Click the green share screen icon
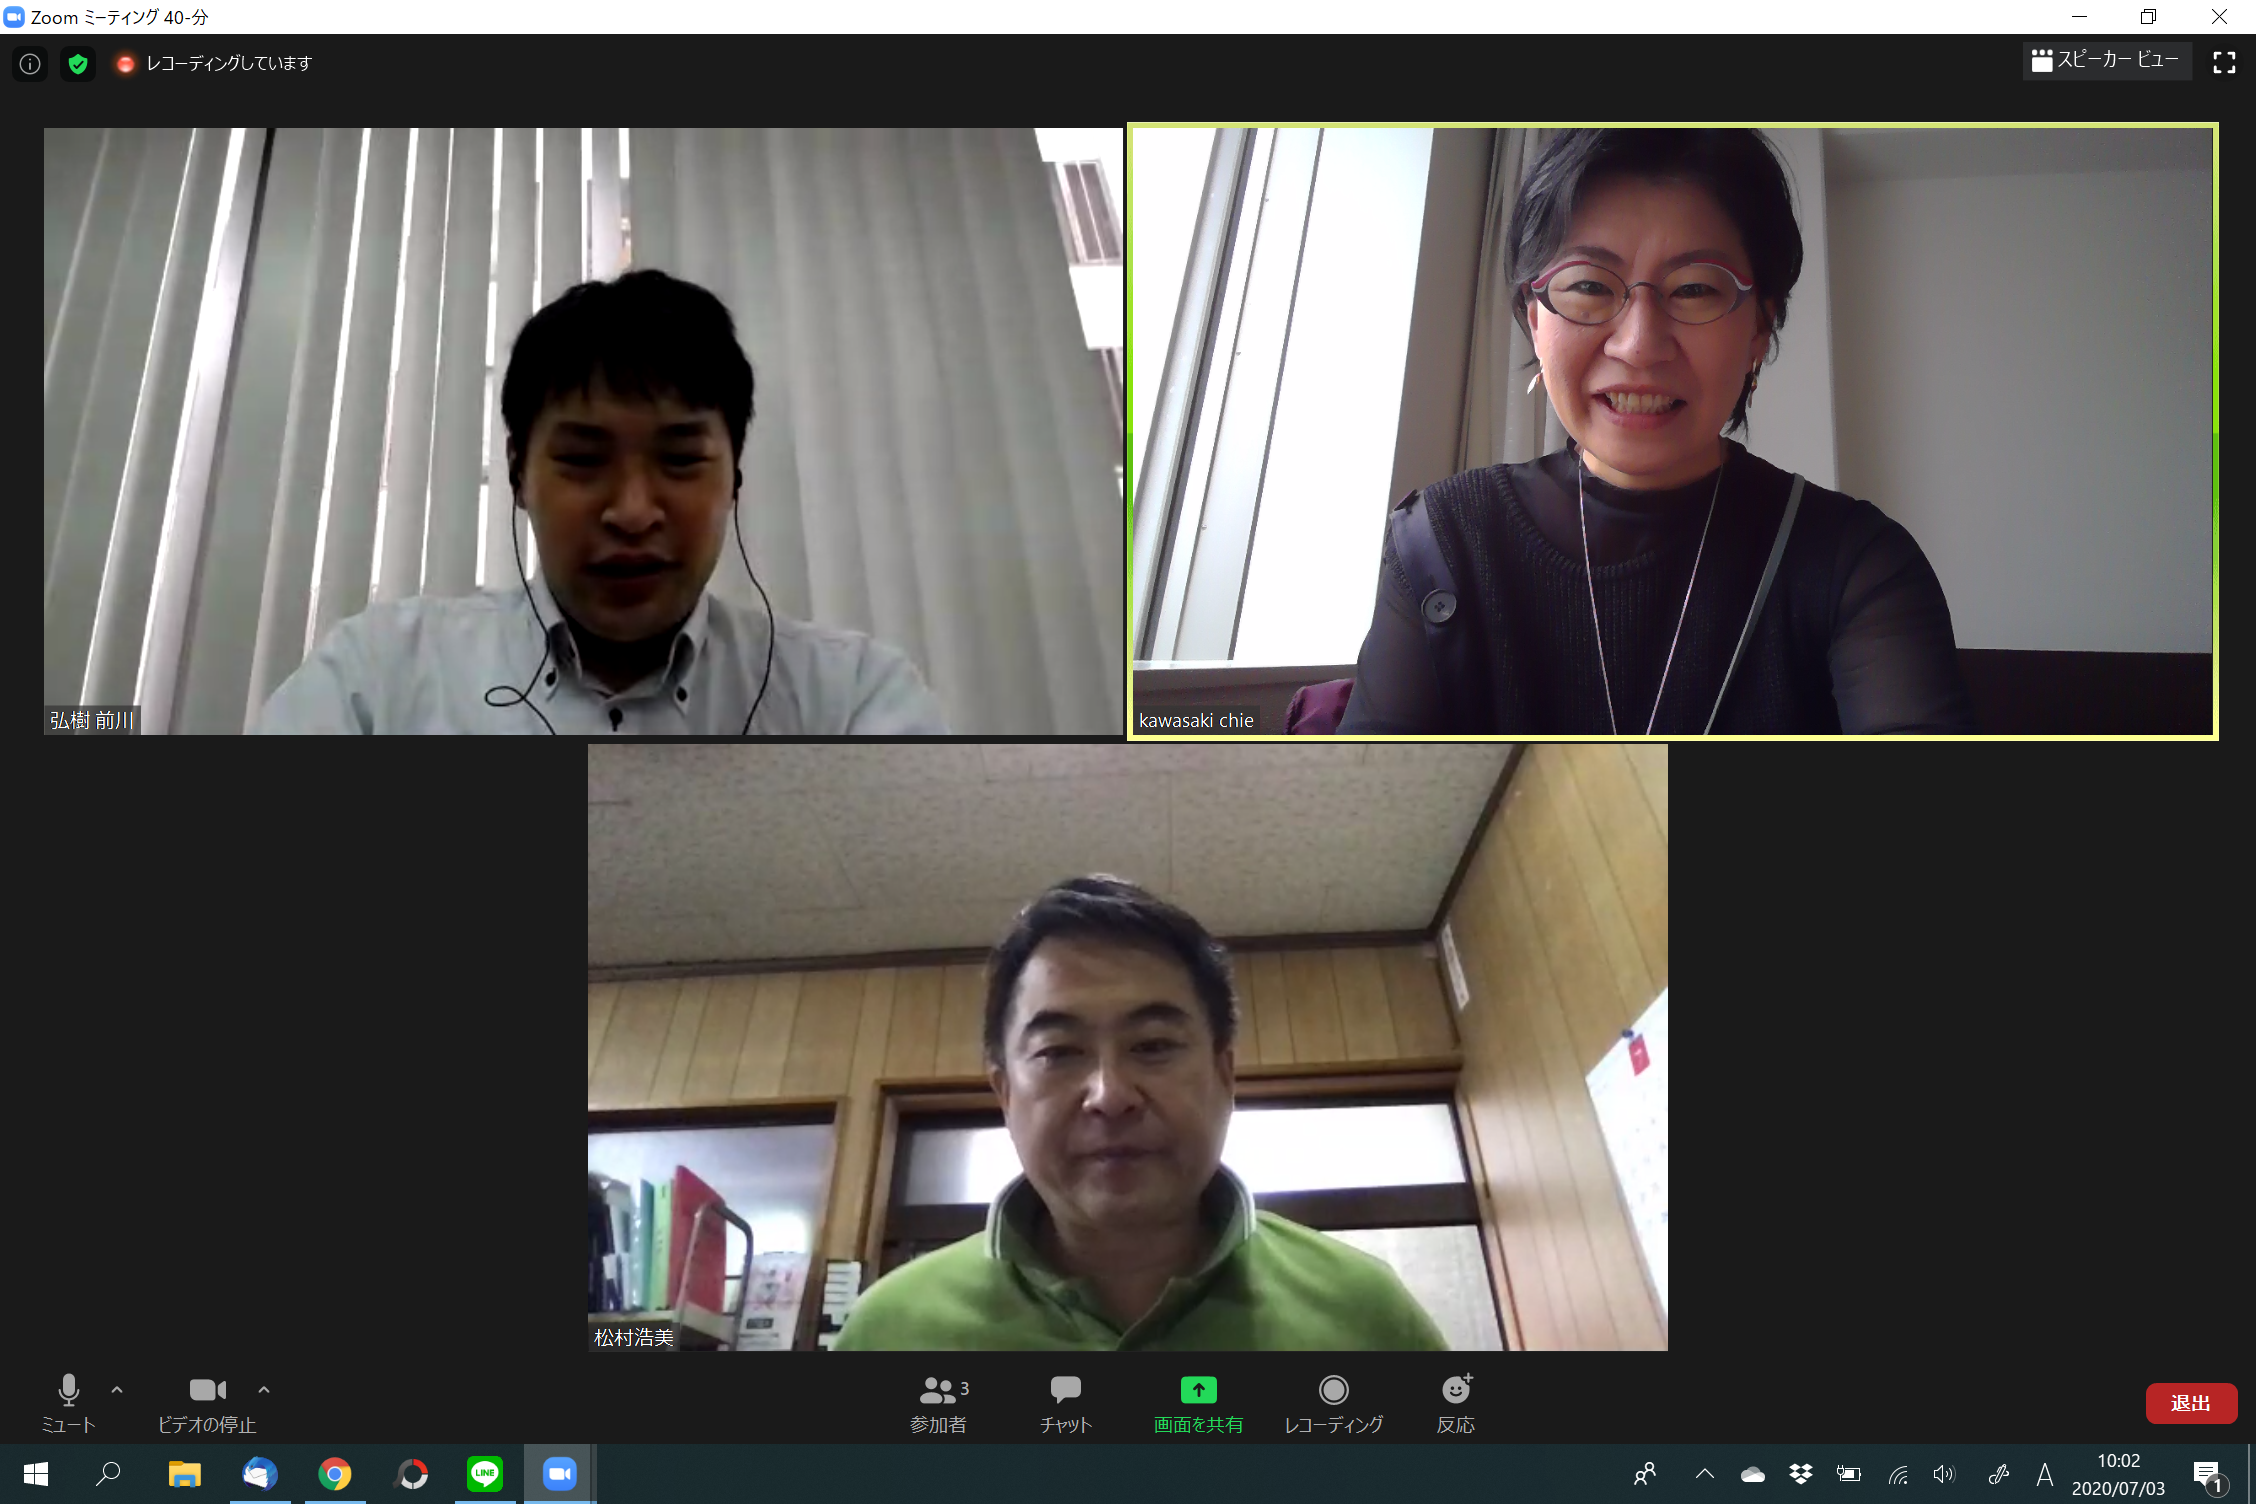Screen dimensions: 2256x1504 coord(1198,1390)
